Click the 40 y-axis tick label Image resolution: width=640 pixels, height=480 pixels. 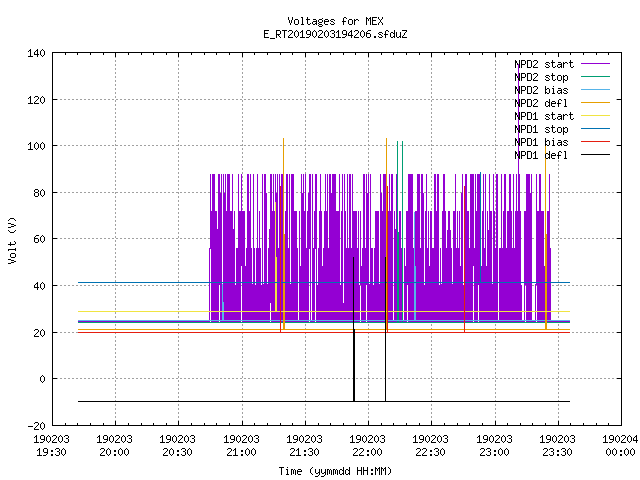click(x=39, y=286)
